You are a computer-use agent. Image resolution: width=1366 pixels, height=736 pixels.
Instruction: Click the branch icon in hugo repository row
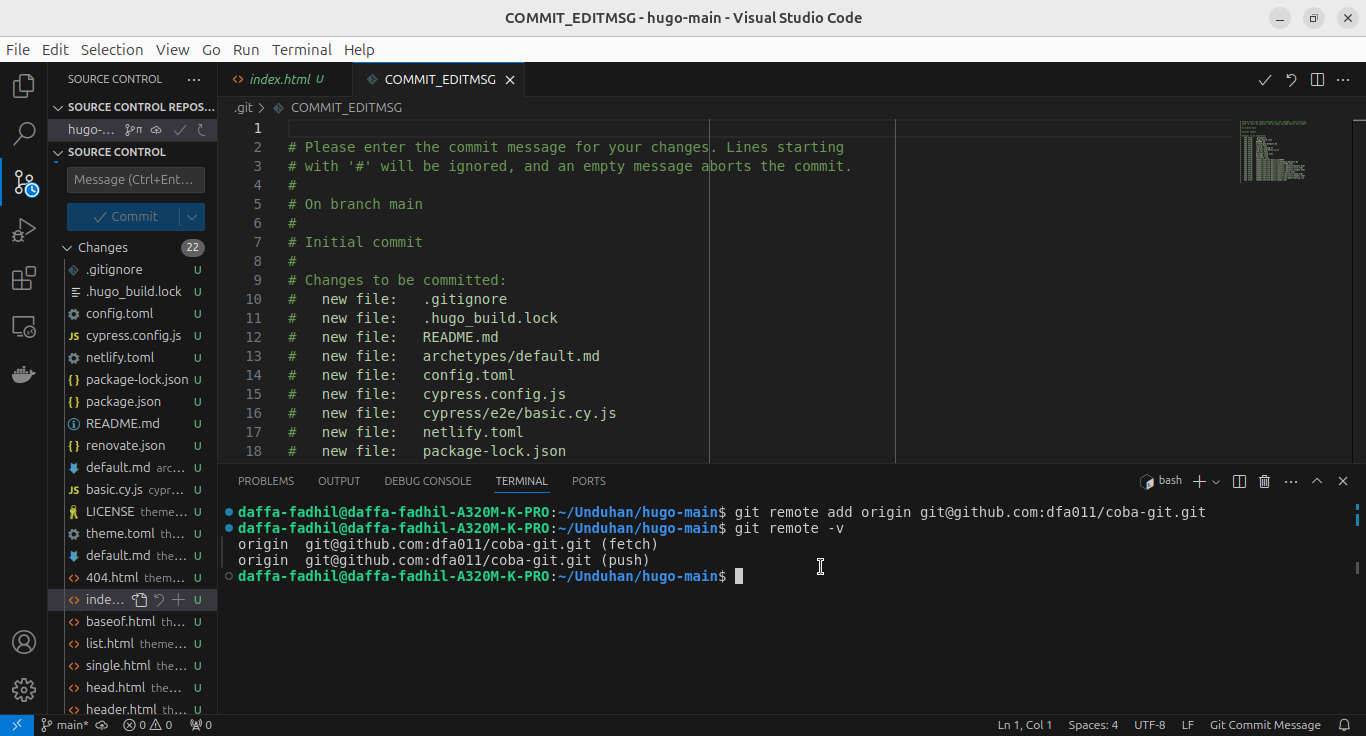coord(134,129)
